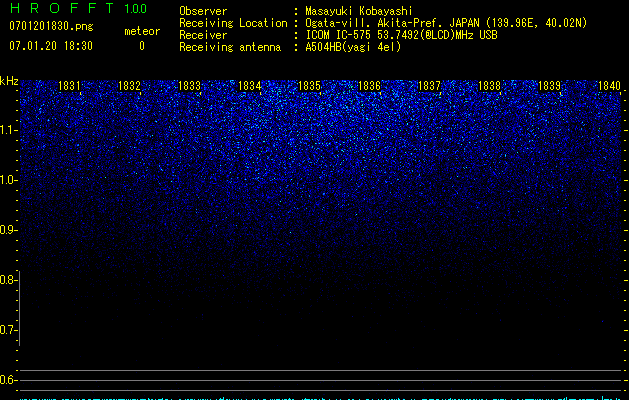Click the HROFFT 1.0.0 title text
Viewport: 629px width, 400px height.
tap(78, 8)
